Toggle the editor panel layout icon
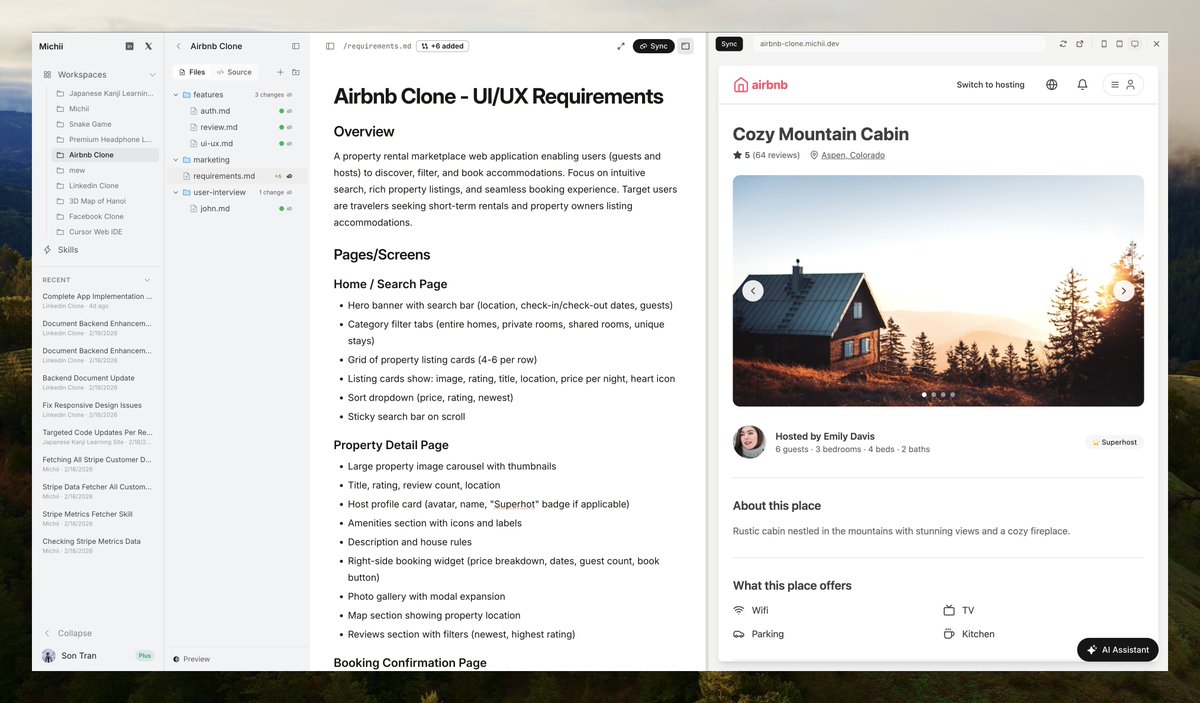Image resolution: width=1200 pixels, height=703 pixels. pos(685,45)
